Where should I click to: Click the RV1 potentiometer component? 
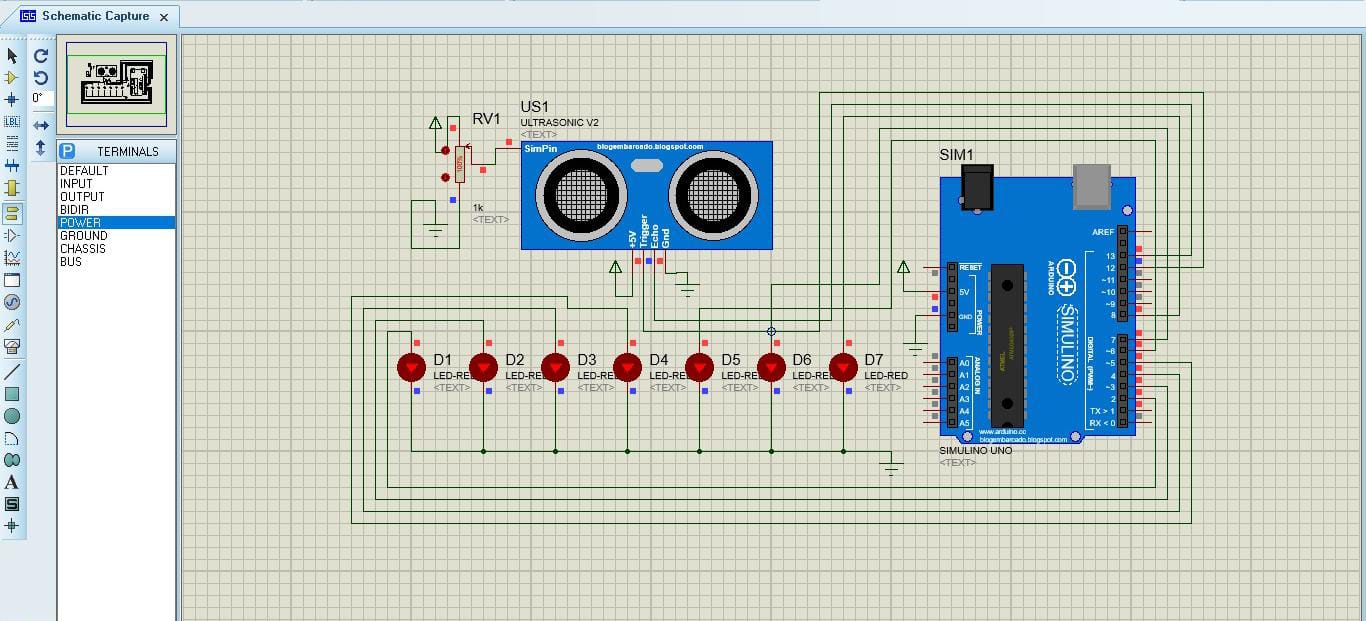coord(459,164)
